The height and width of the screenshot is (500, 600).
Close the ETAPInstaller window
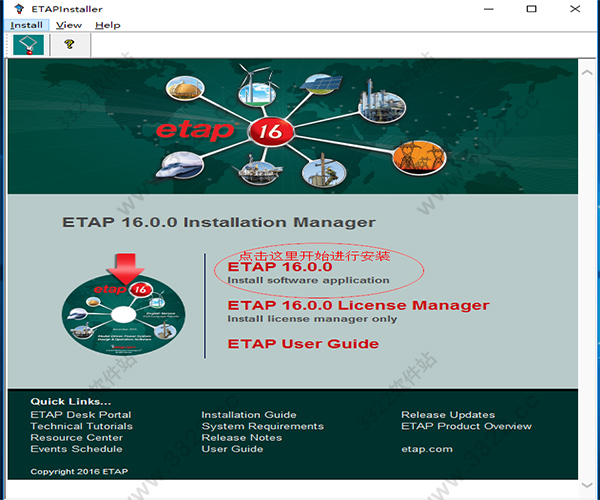pos(575,9)
